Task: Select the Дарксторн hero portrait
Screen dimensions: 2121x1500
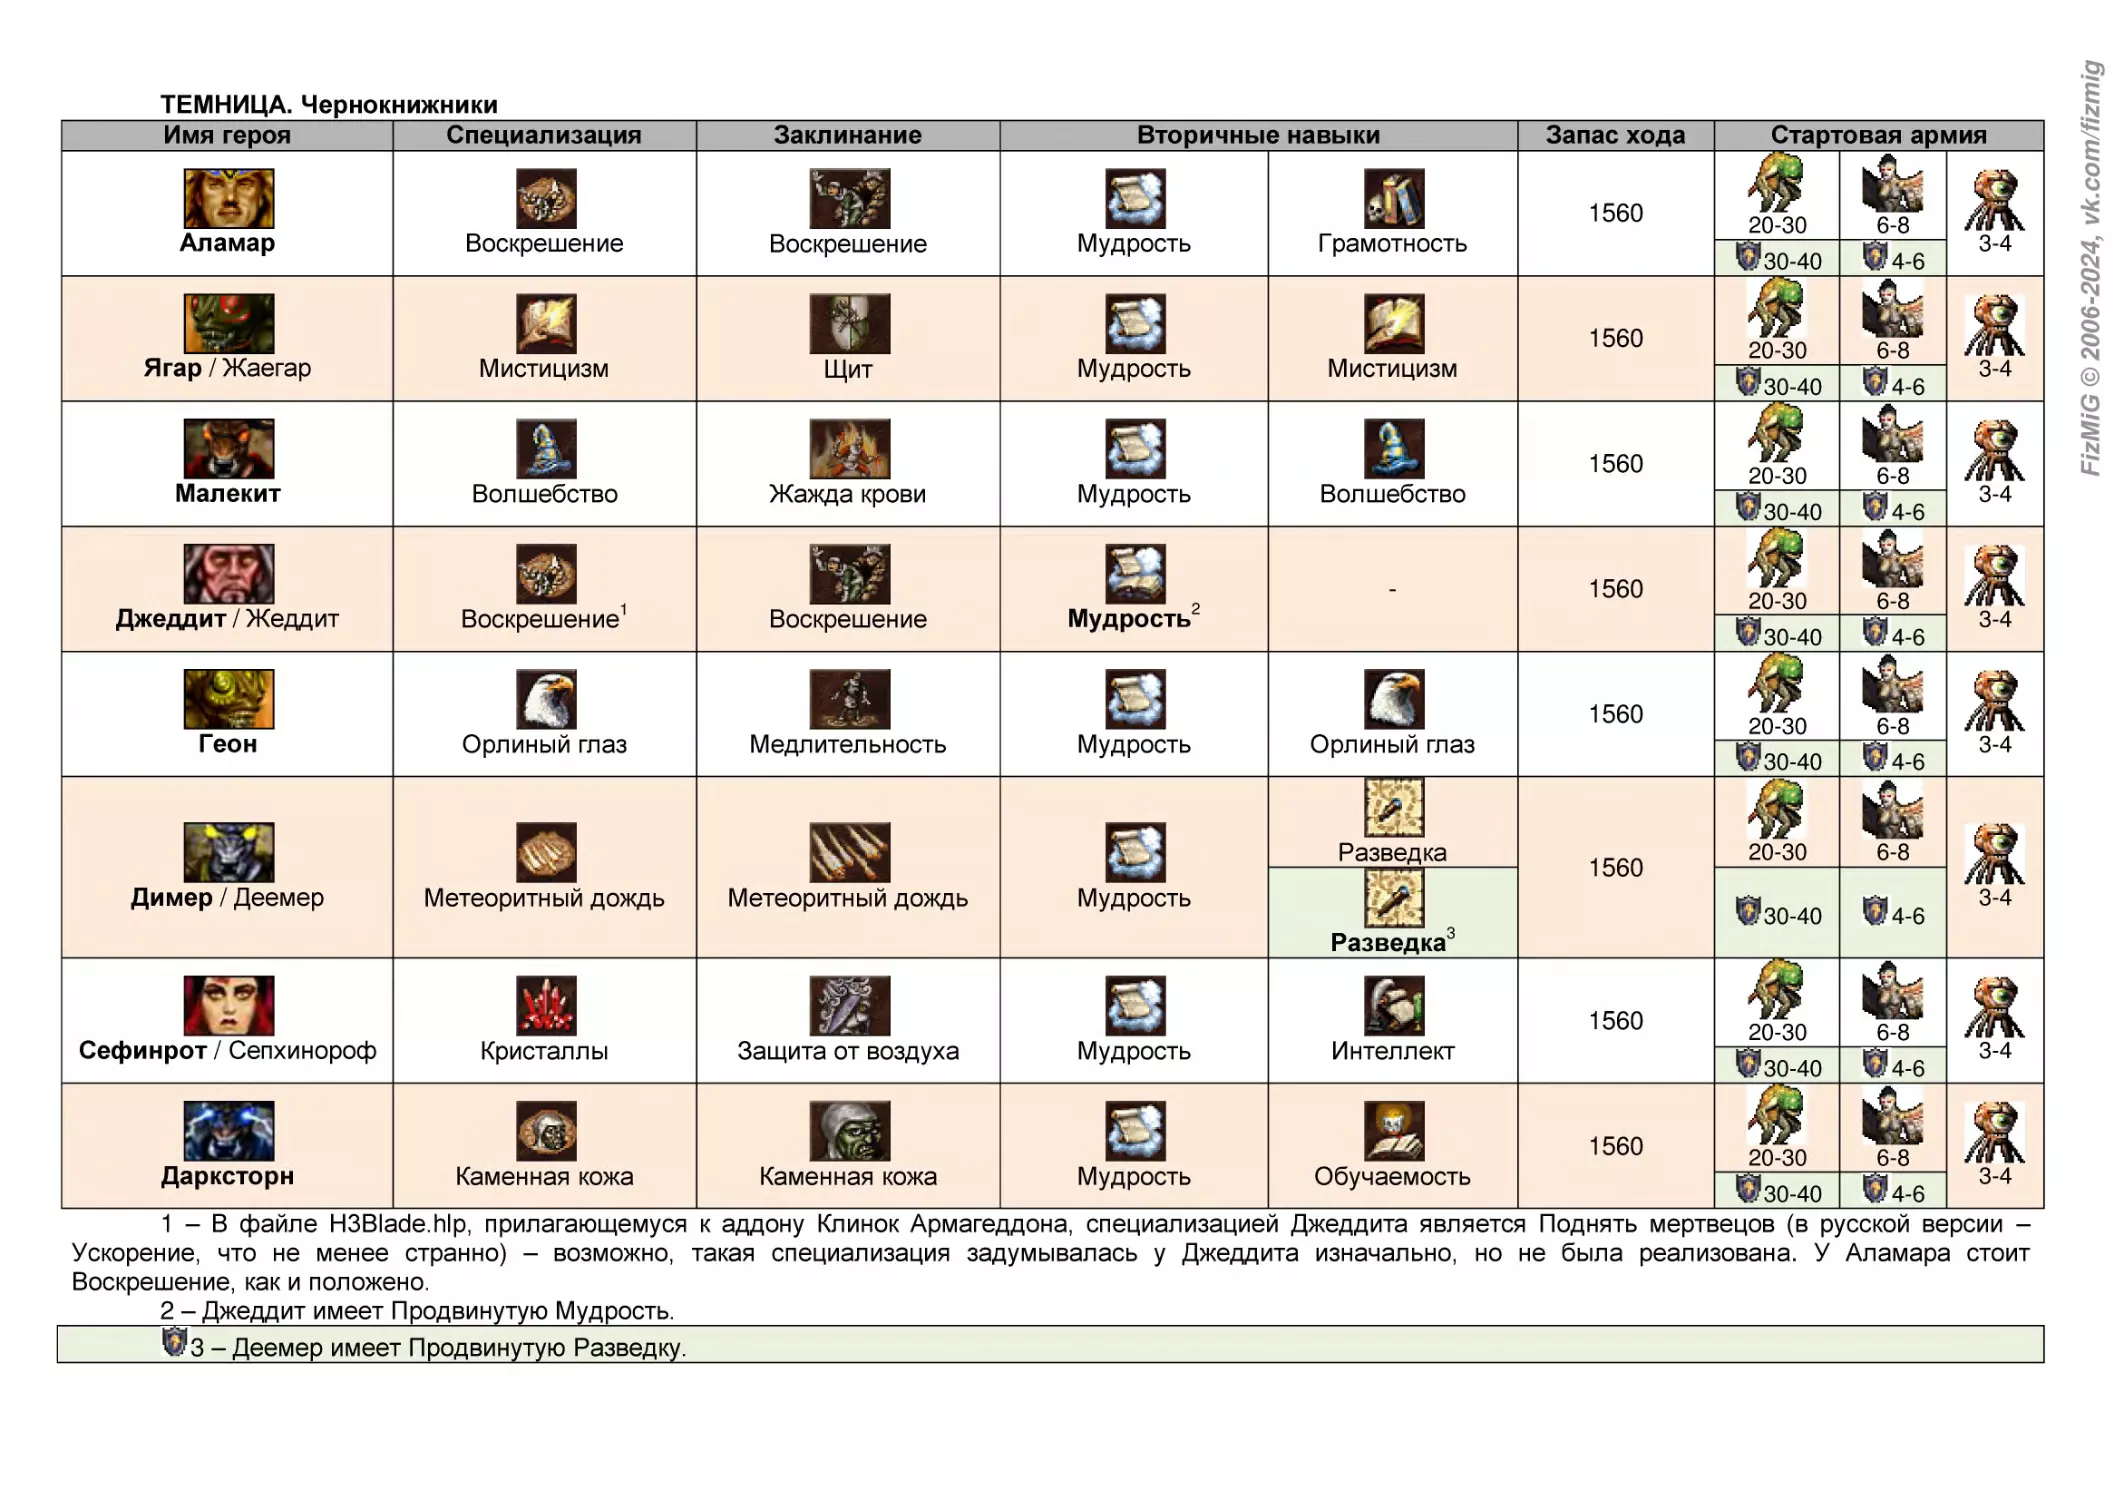Action: pyautogui.click(x=228, y=1131)
